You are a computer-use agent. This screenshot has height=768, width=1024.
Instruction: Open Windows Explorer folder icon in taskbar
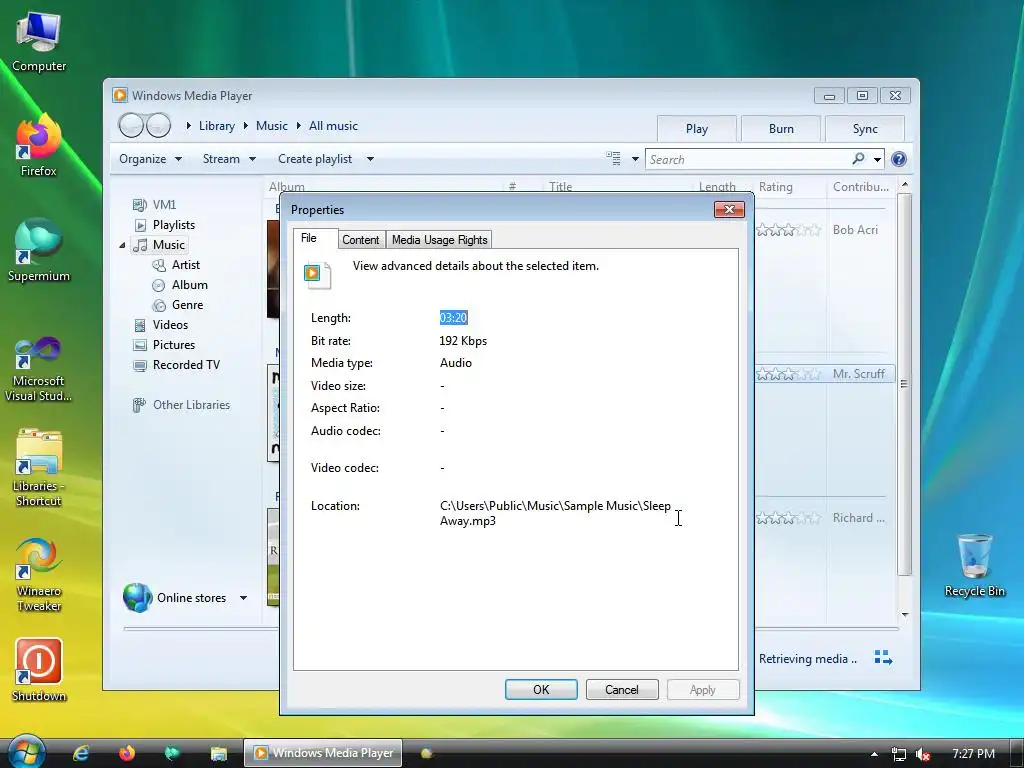218,753
